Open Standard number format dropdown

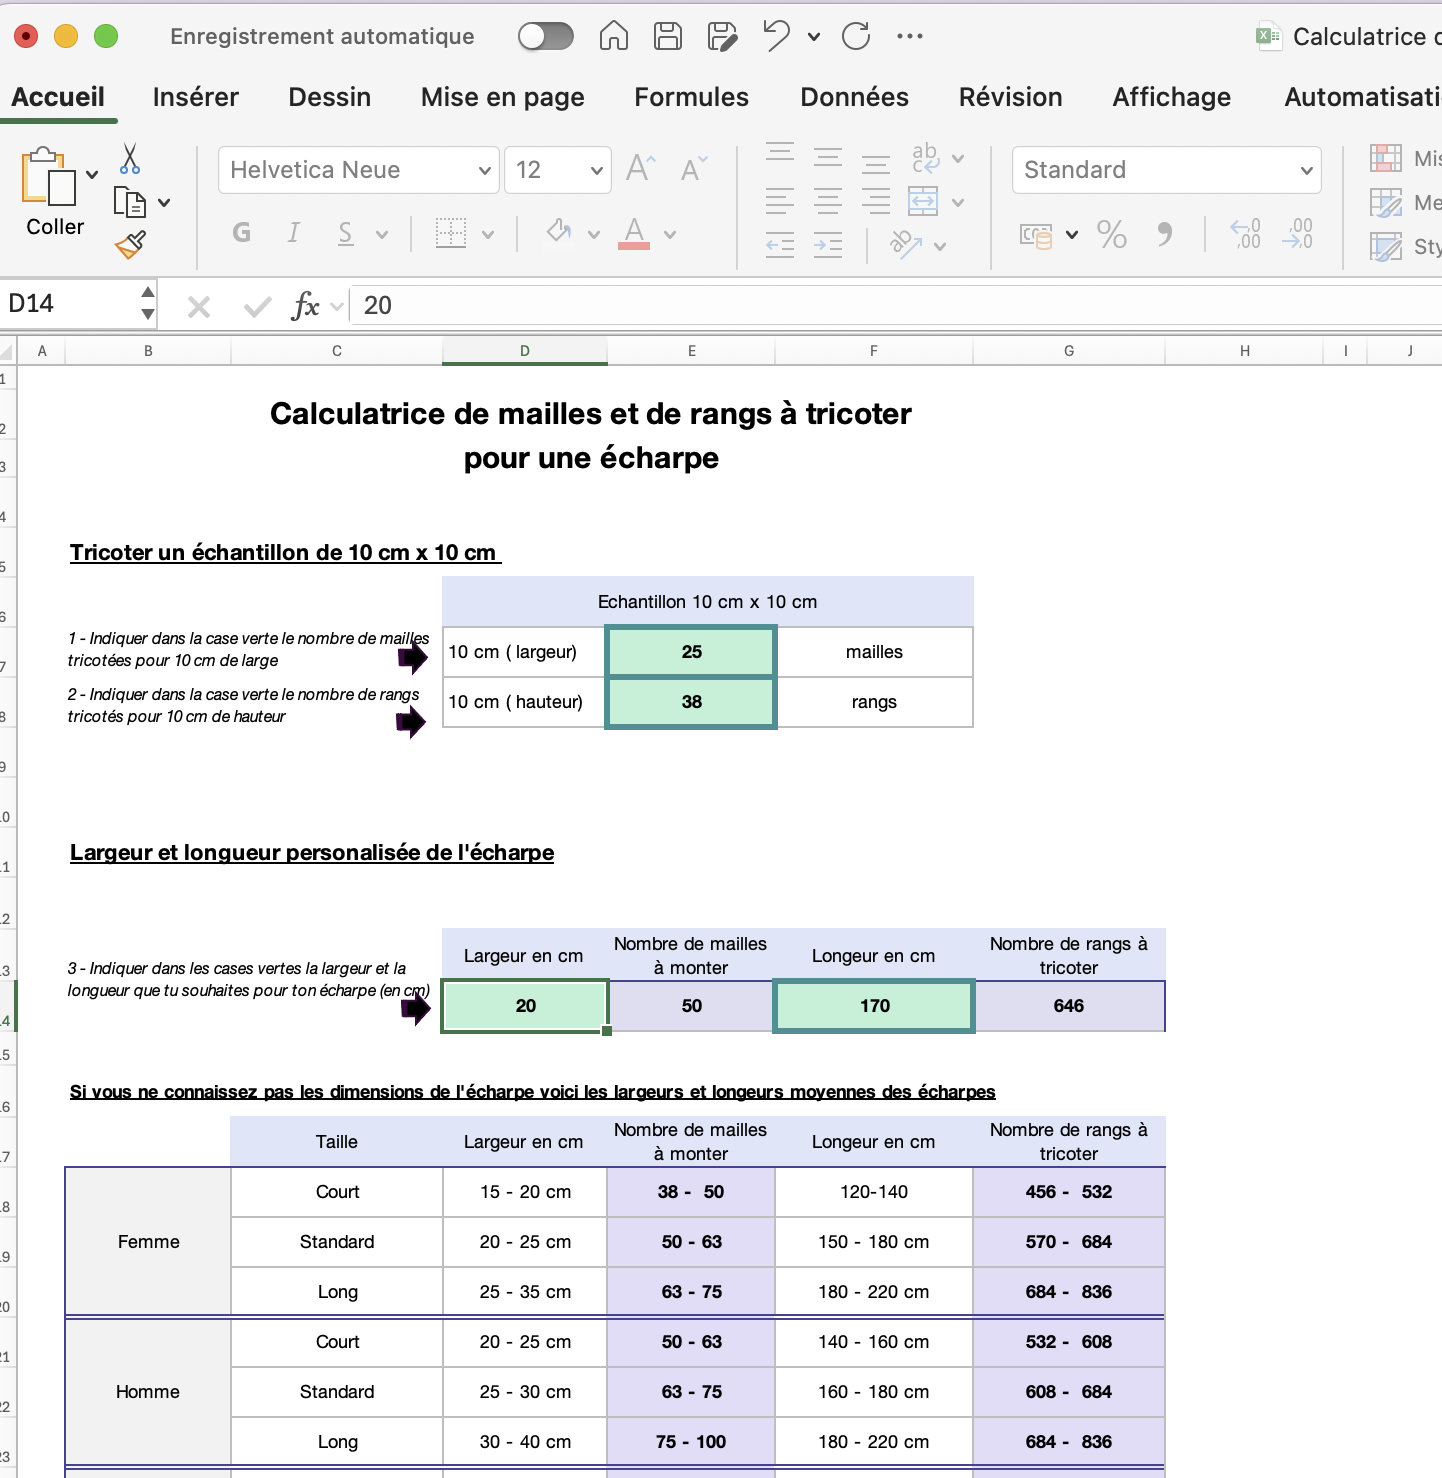click(x=1306, y=170)
